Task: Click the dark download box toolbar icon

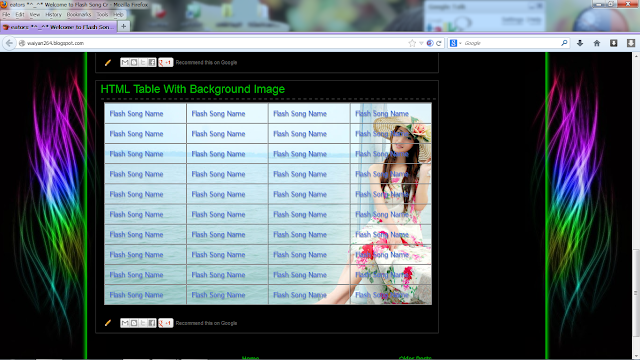Action: (613, 43)
